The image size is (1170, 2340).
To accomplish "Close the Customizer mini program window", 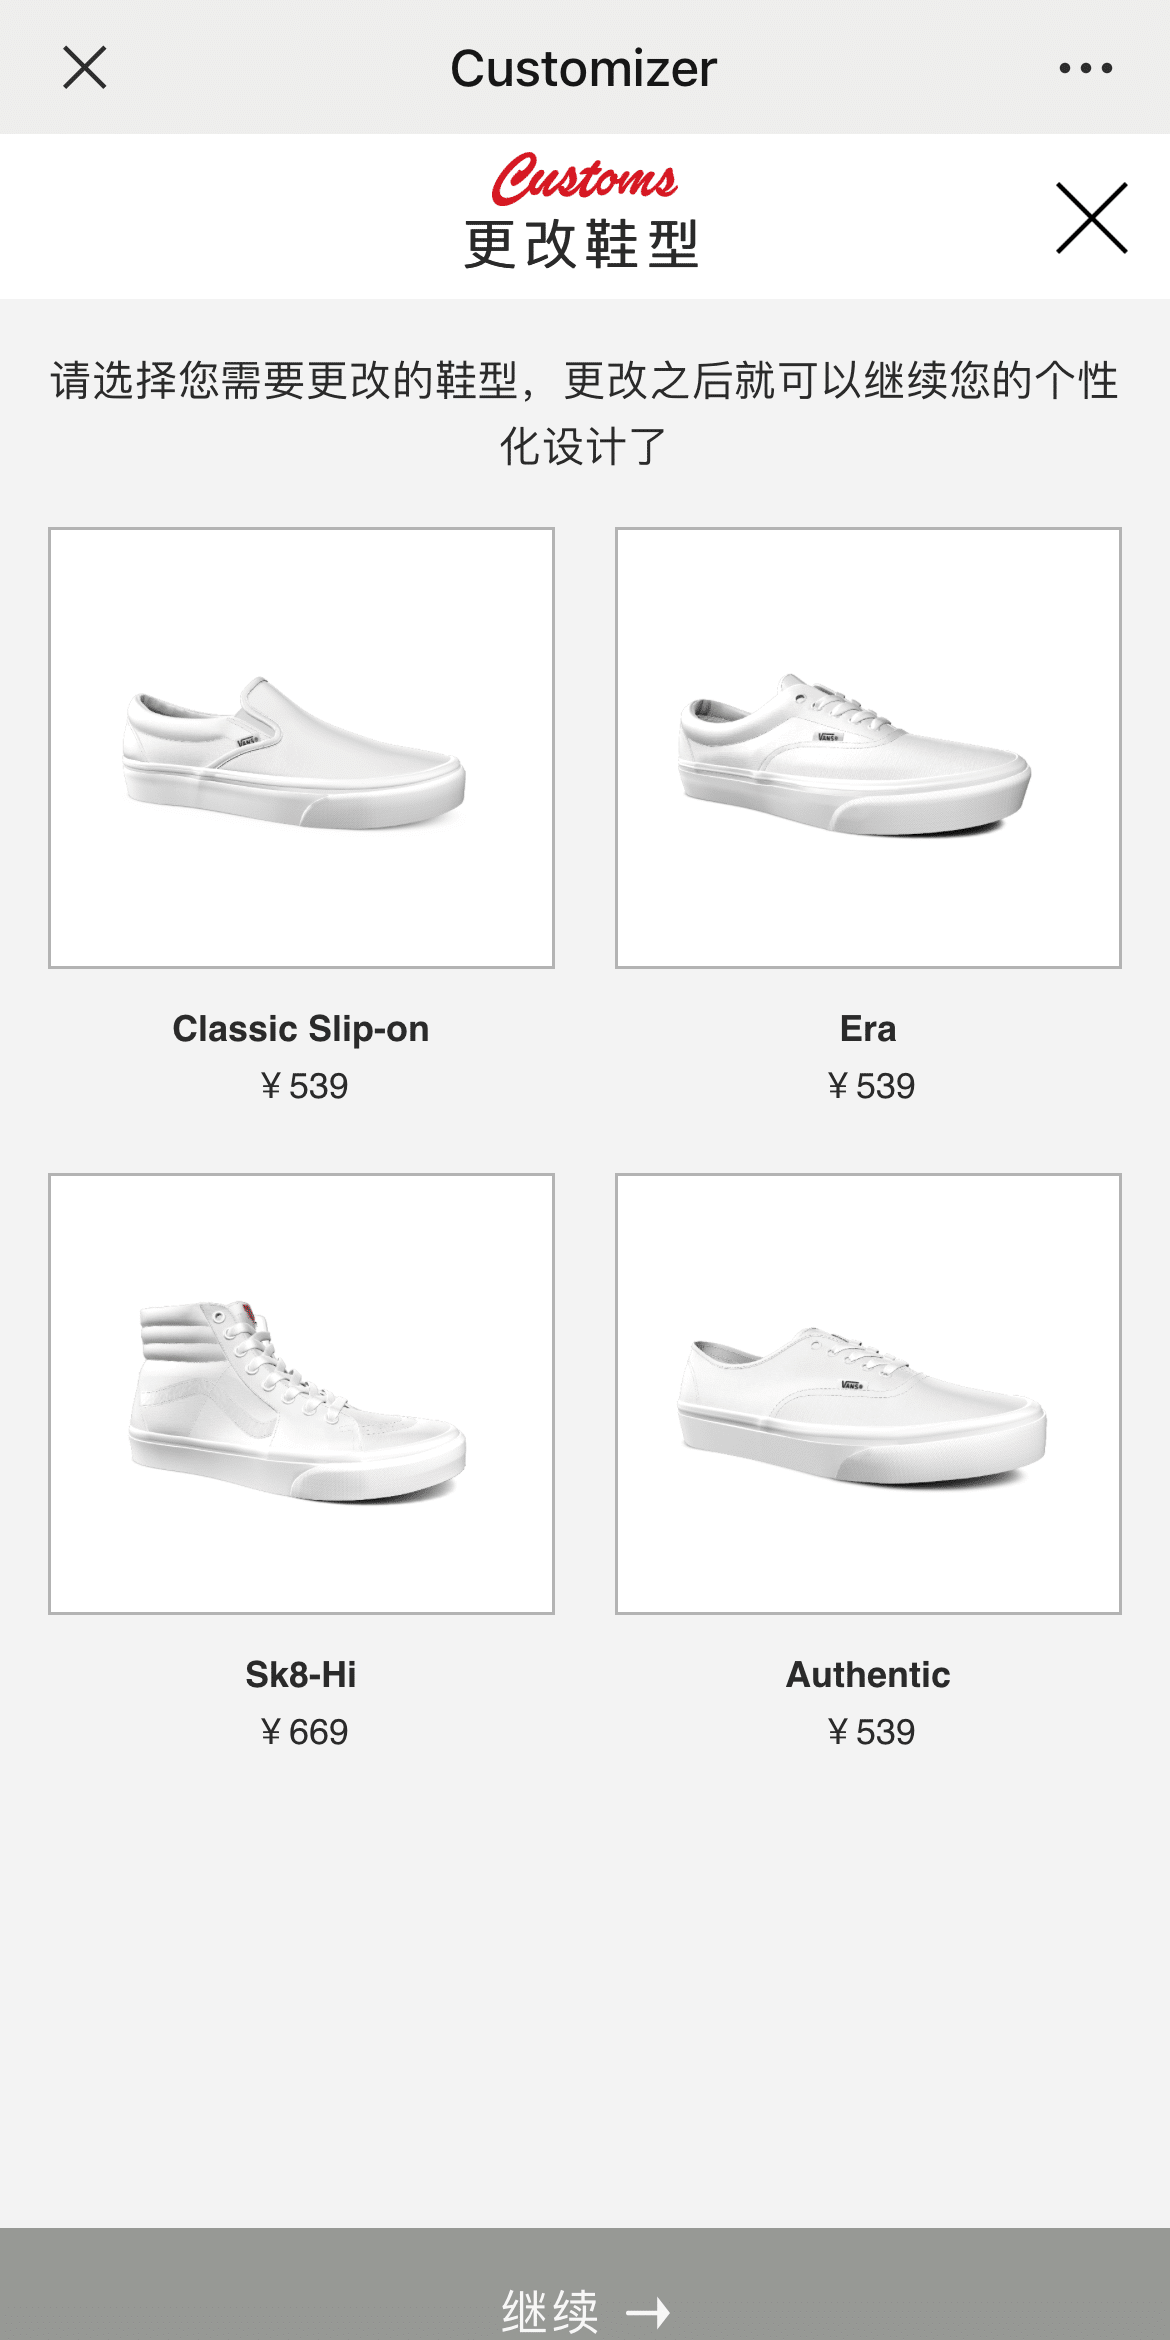I will pyautogui.click(x=85, y=68).
